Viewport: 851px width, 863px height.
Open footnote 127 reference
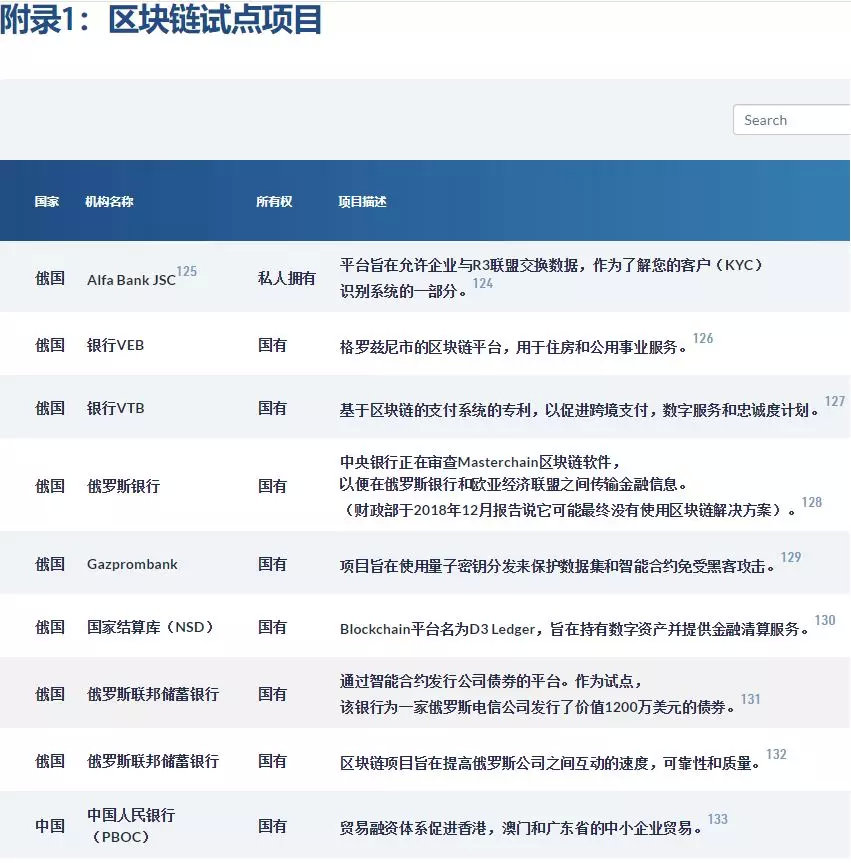tap(834, 401)
